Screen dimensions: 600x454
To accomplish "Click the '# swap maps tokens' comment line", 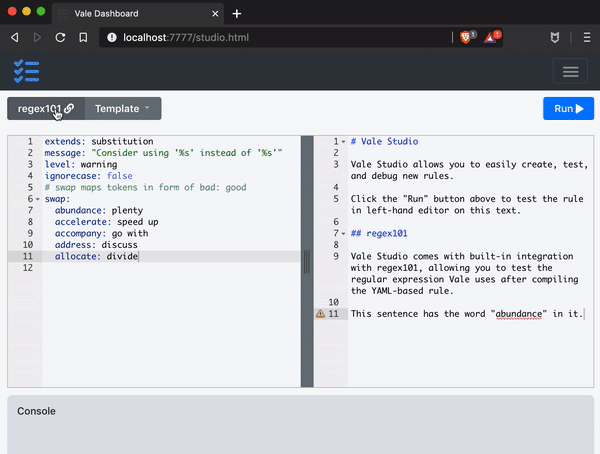I will tap(145, 187).
